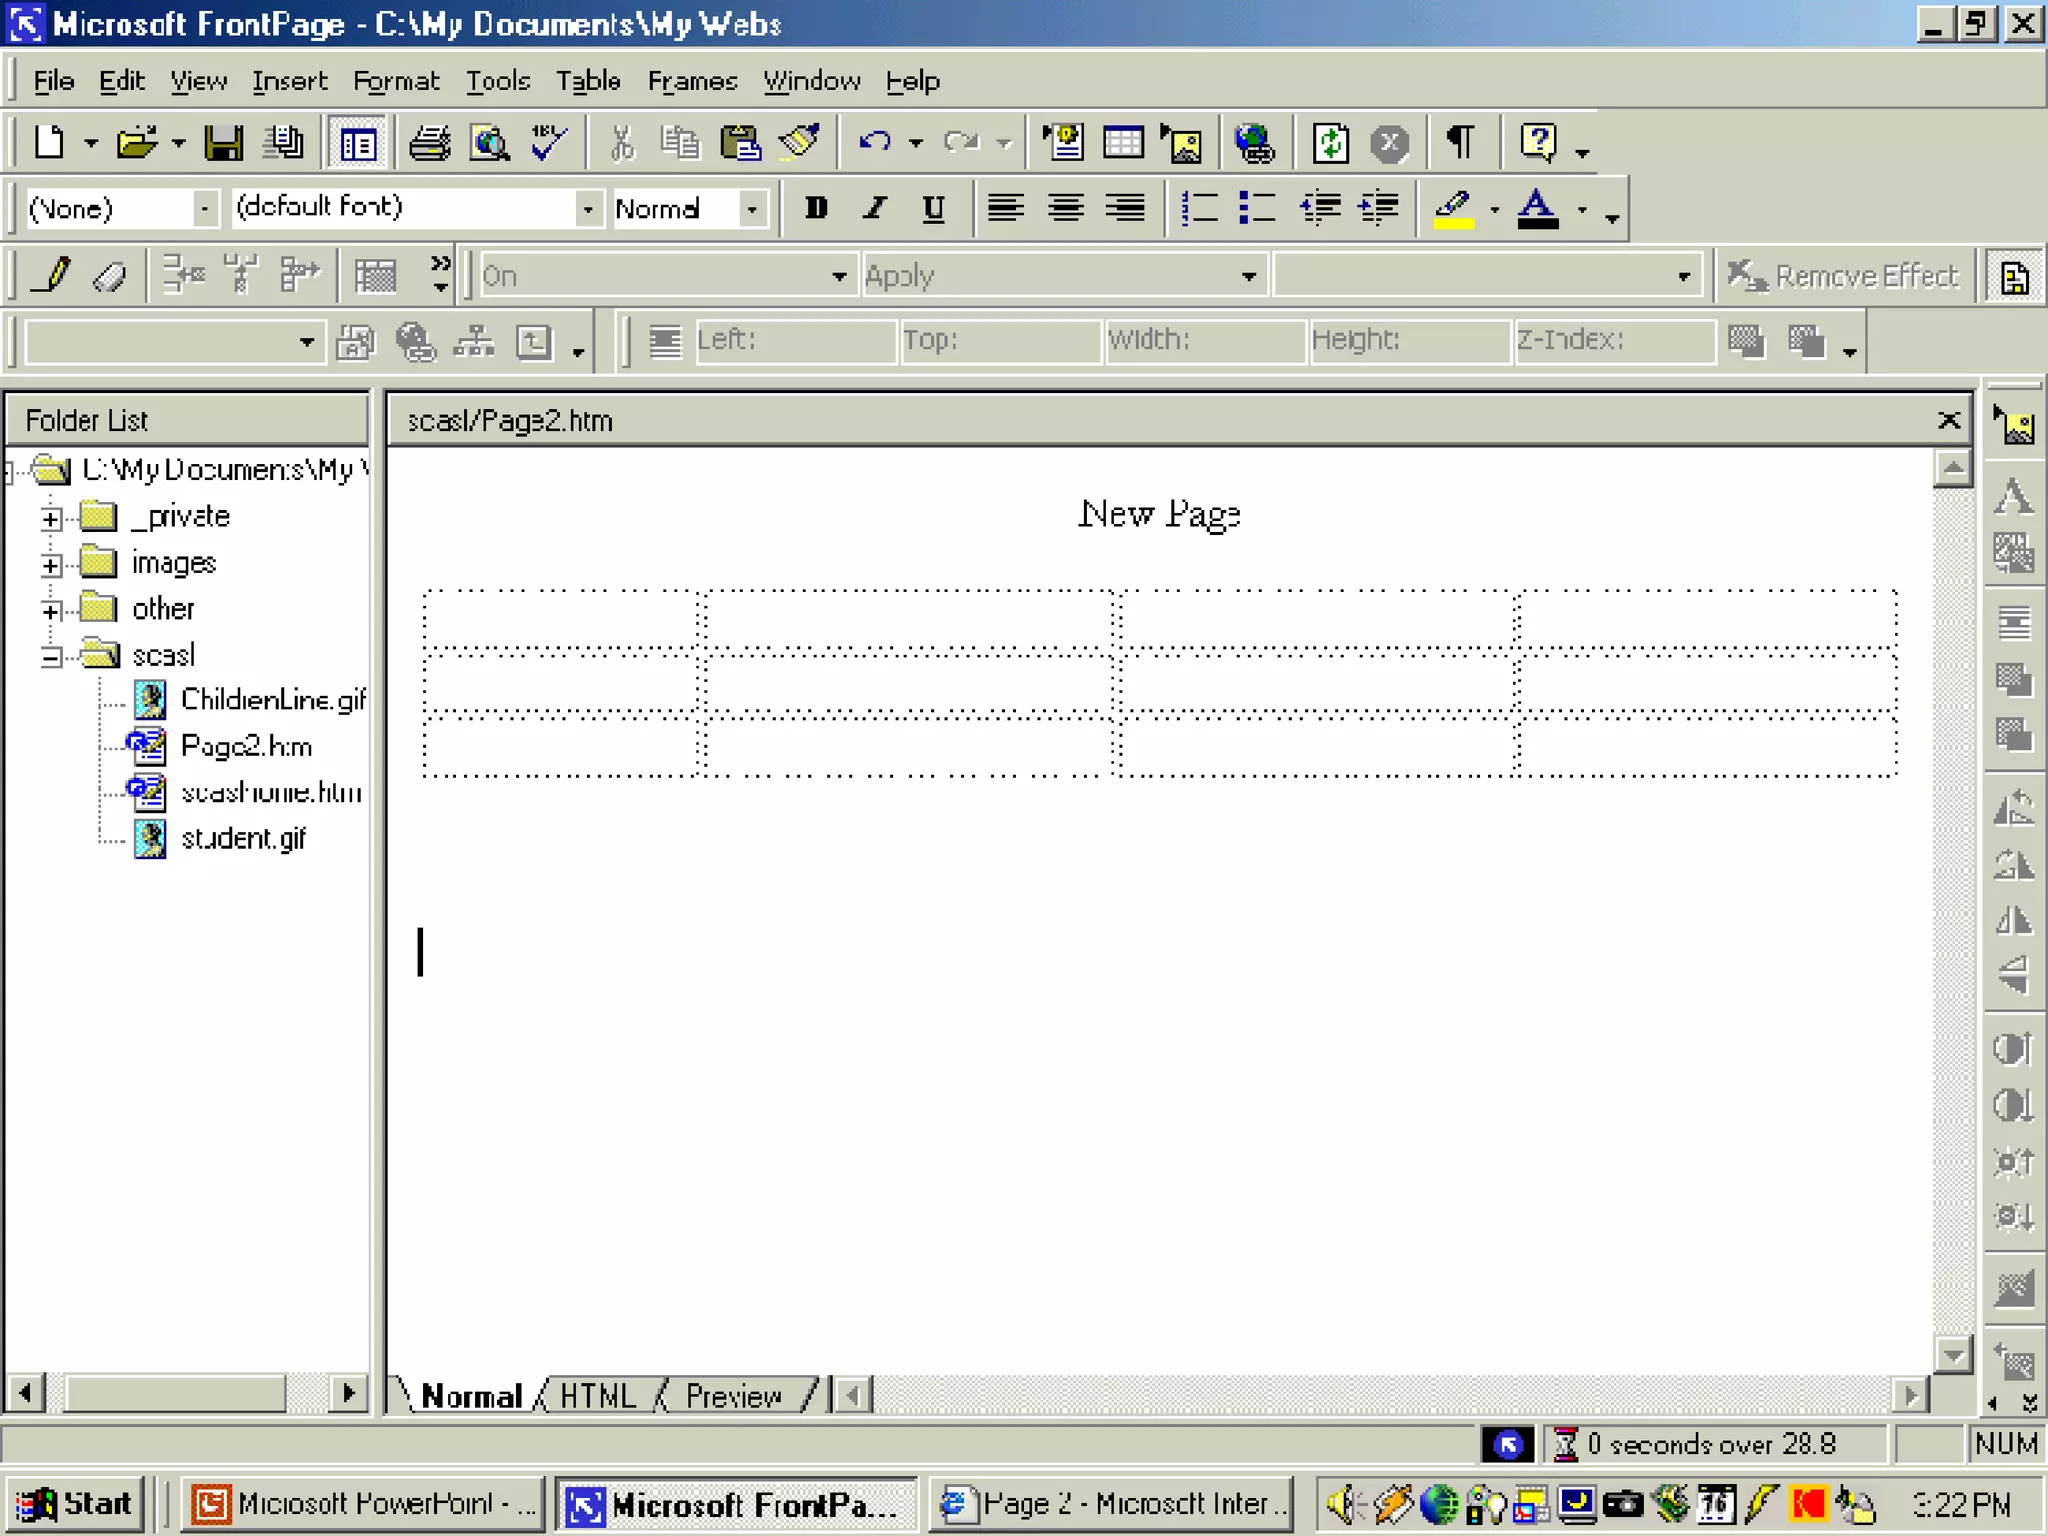Click the Insert Picture From File icon

pos(1182,143)
